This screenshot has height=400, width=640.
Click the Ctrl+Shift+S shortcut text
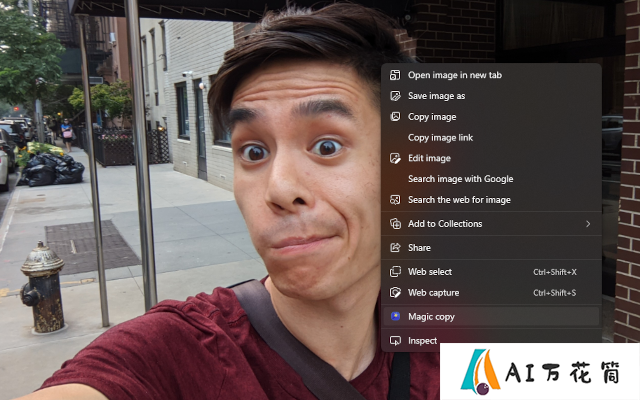point(555,293)
